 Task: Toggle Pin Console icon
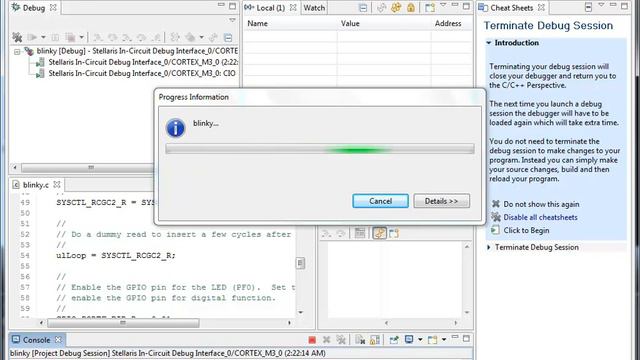pyautogui.click(x=393, y=340)
